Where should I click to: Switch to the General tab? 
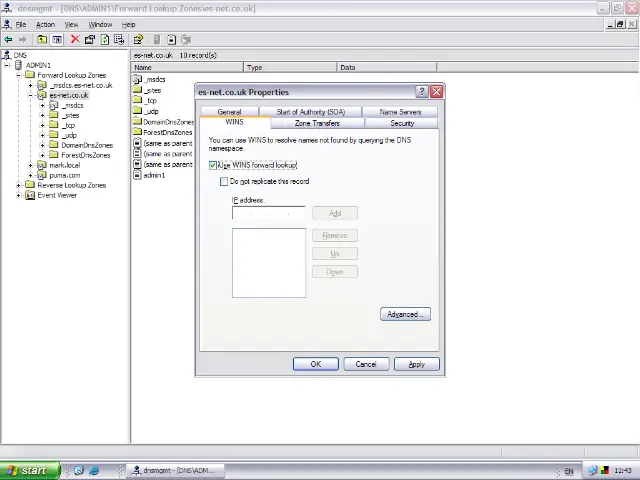click(x=229, y=111)
